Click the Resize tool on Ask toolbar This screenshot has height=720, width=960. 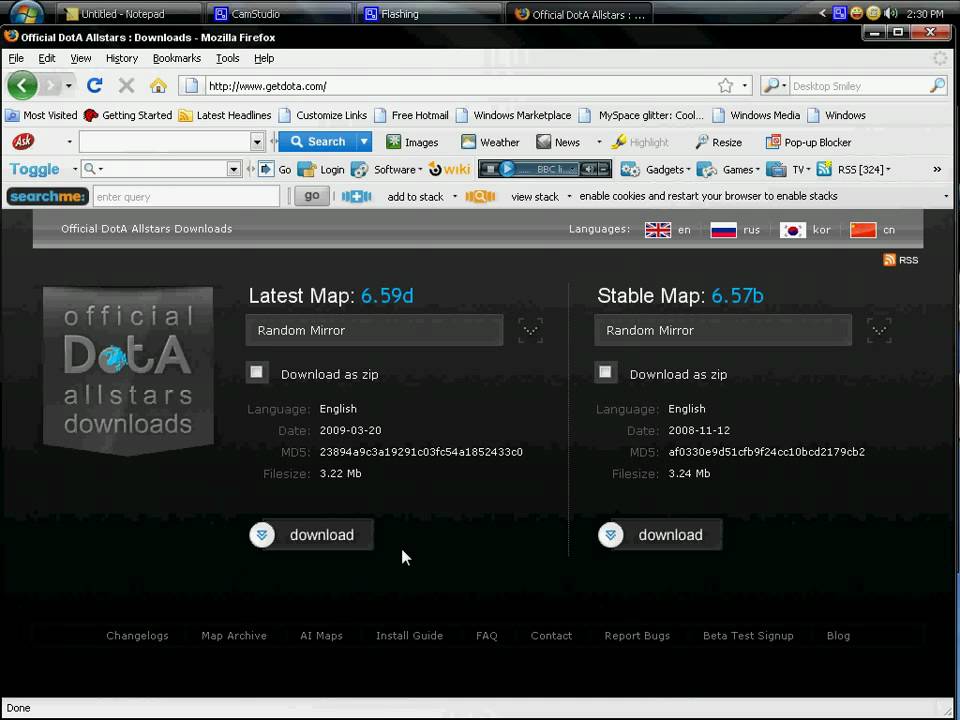click(x=719, y=142)
